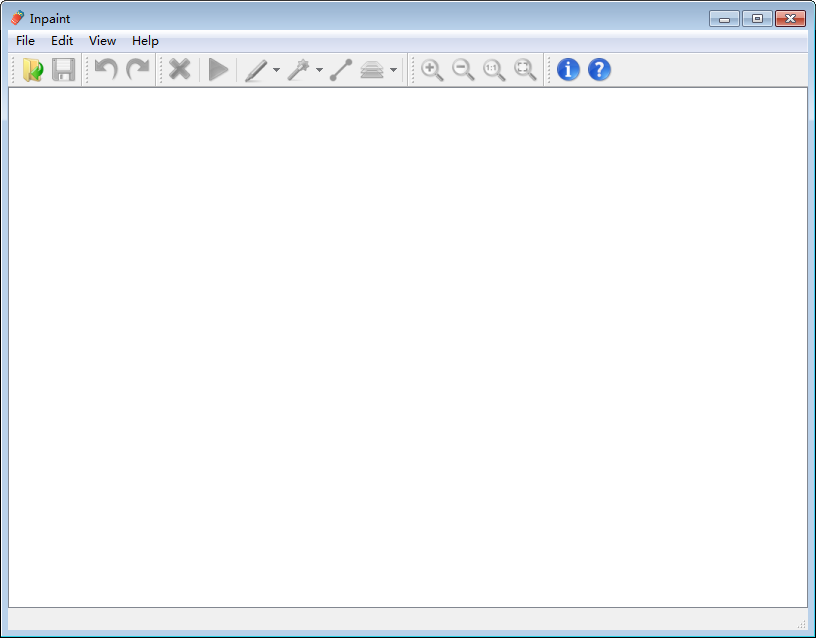816x638 pixels.
Task: Select the marker pencil tool
Action: 257,69
